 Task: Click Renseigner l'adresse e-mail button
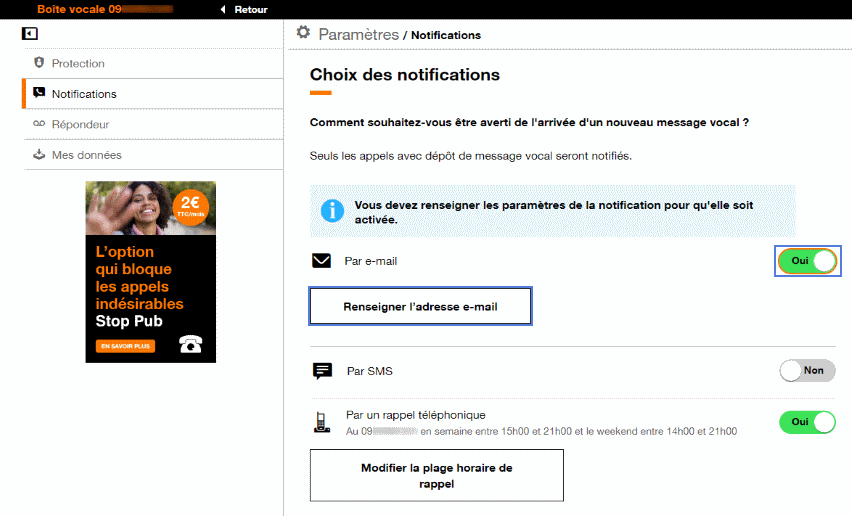(420, 307)
